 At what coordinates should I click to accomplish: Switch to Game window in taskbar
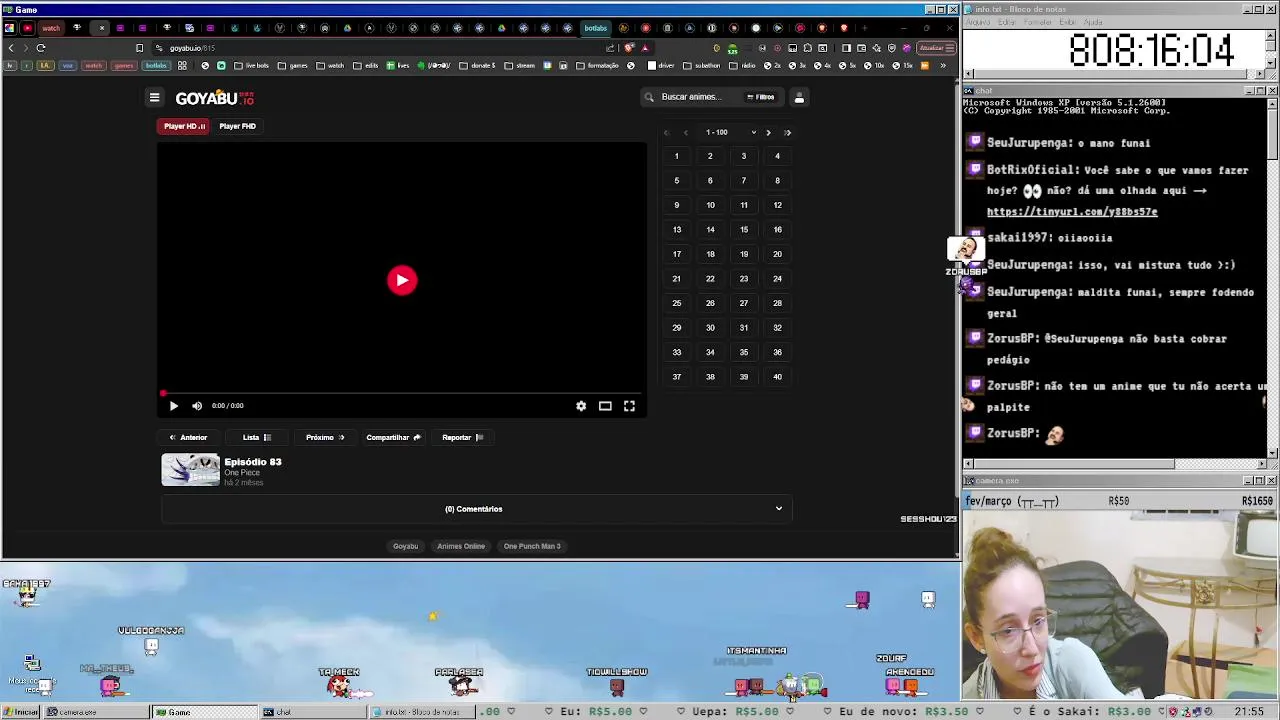(x=204, y=712)
